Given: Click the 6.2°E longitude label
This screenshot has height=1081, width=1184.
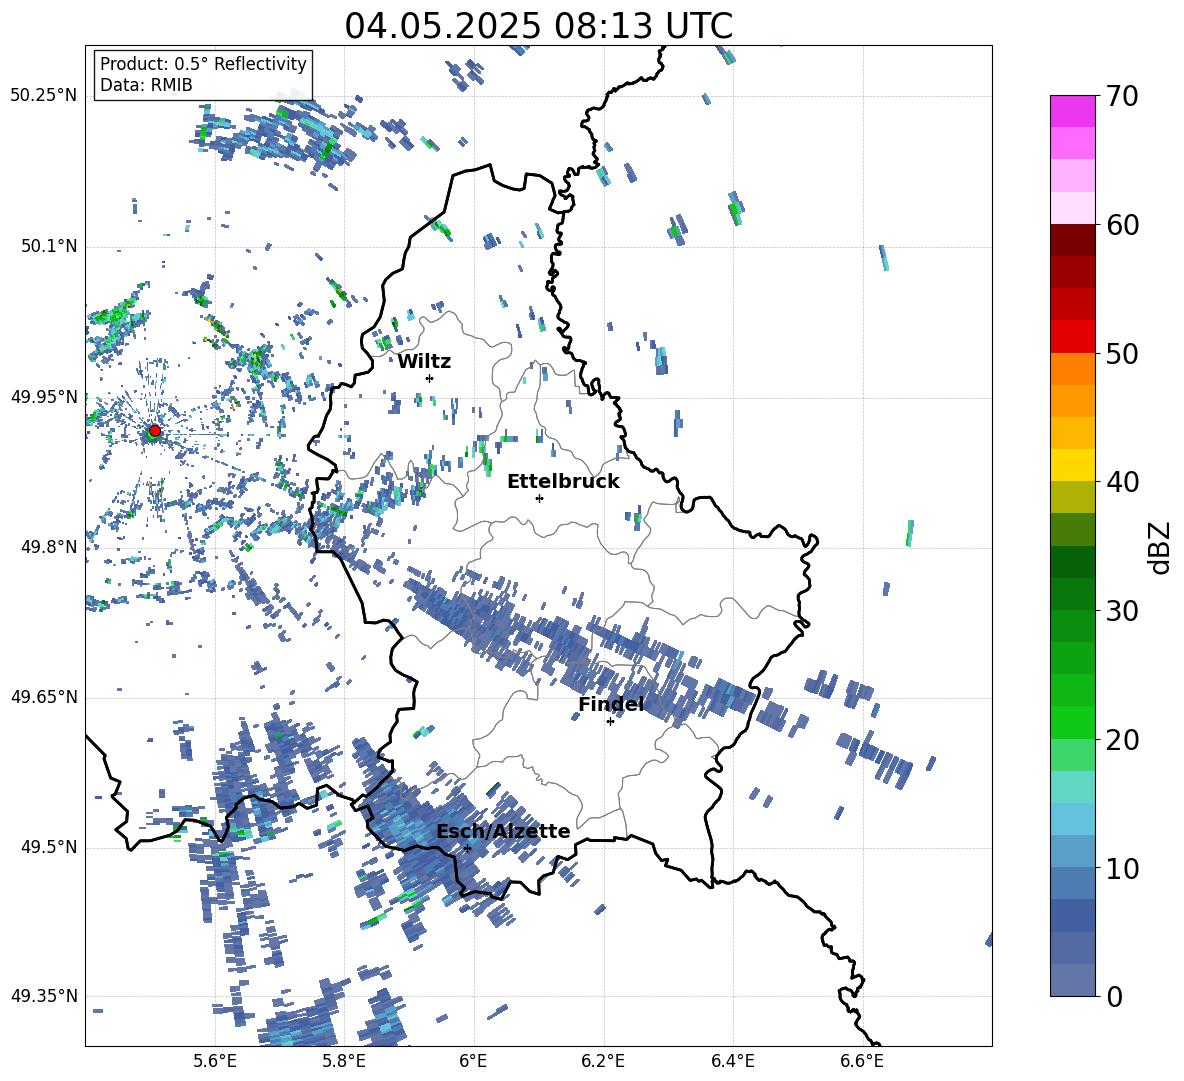Looking at the screenshot, I should [x=603, y=1061].
